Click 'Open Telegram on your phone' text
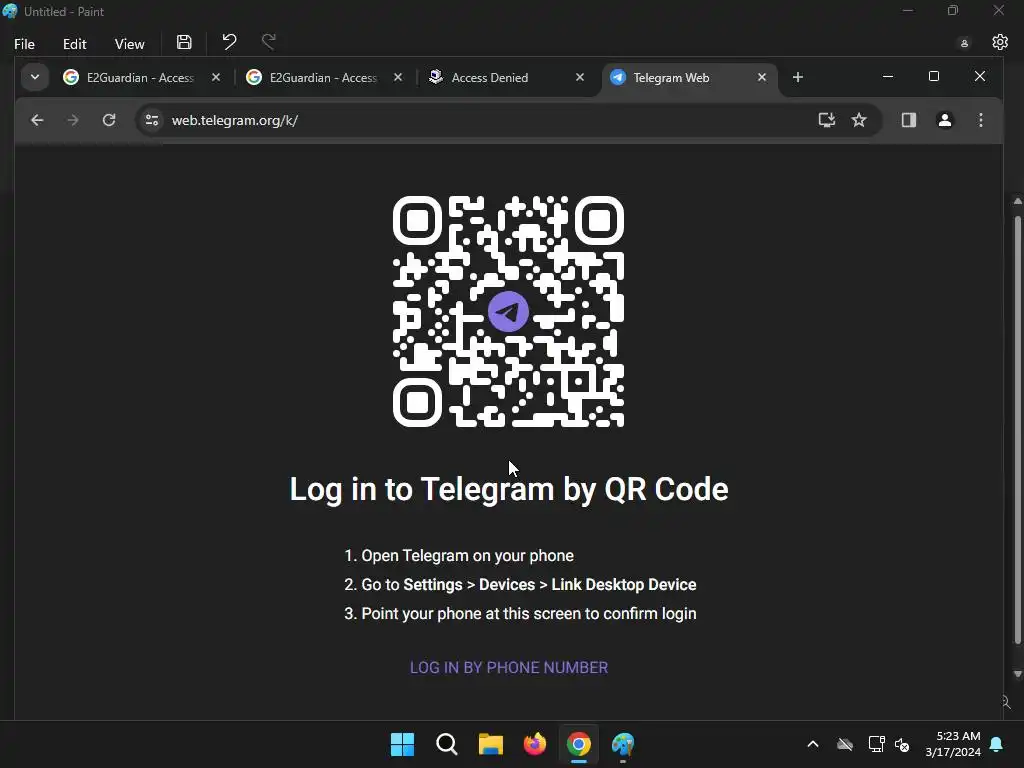This screenshot has height=768, width=1024. [x=468, y=556]
